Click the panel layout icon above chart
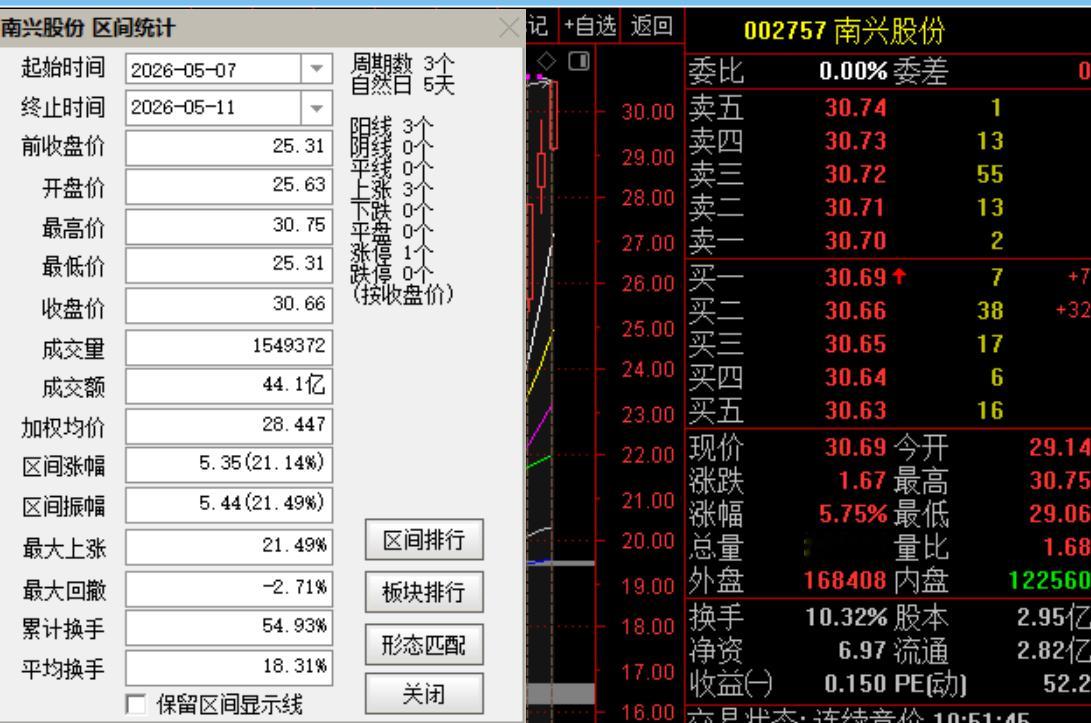 pos(579,61)
